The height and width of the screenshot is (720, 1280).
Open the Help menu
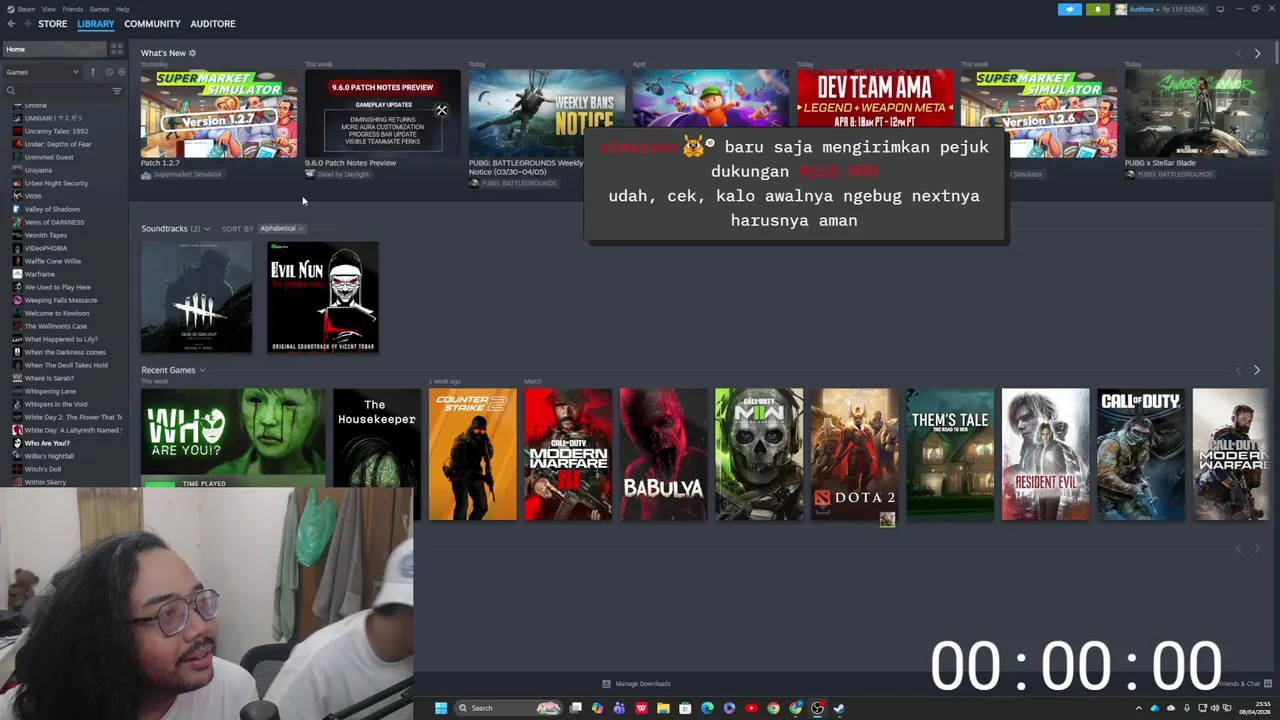(122, 9)
